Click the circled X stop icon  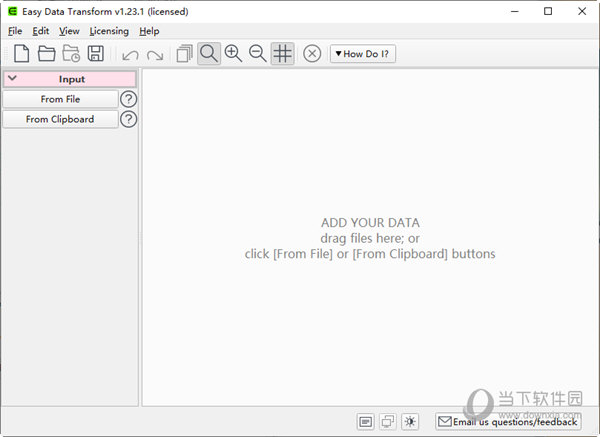[x=312, y=53]
